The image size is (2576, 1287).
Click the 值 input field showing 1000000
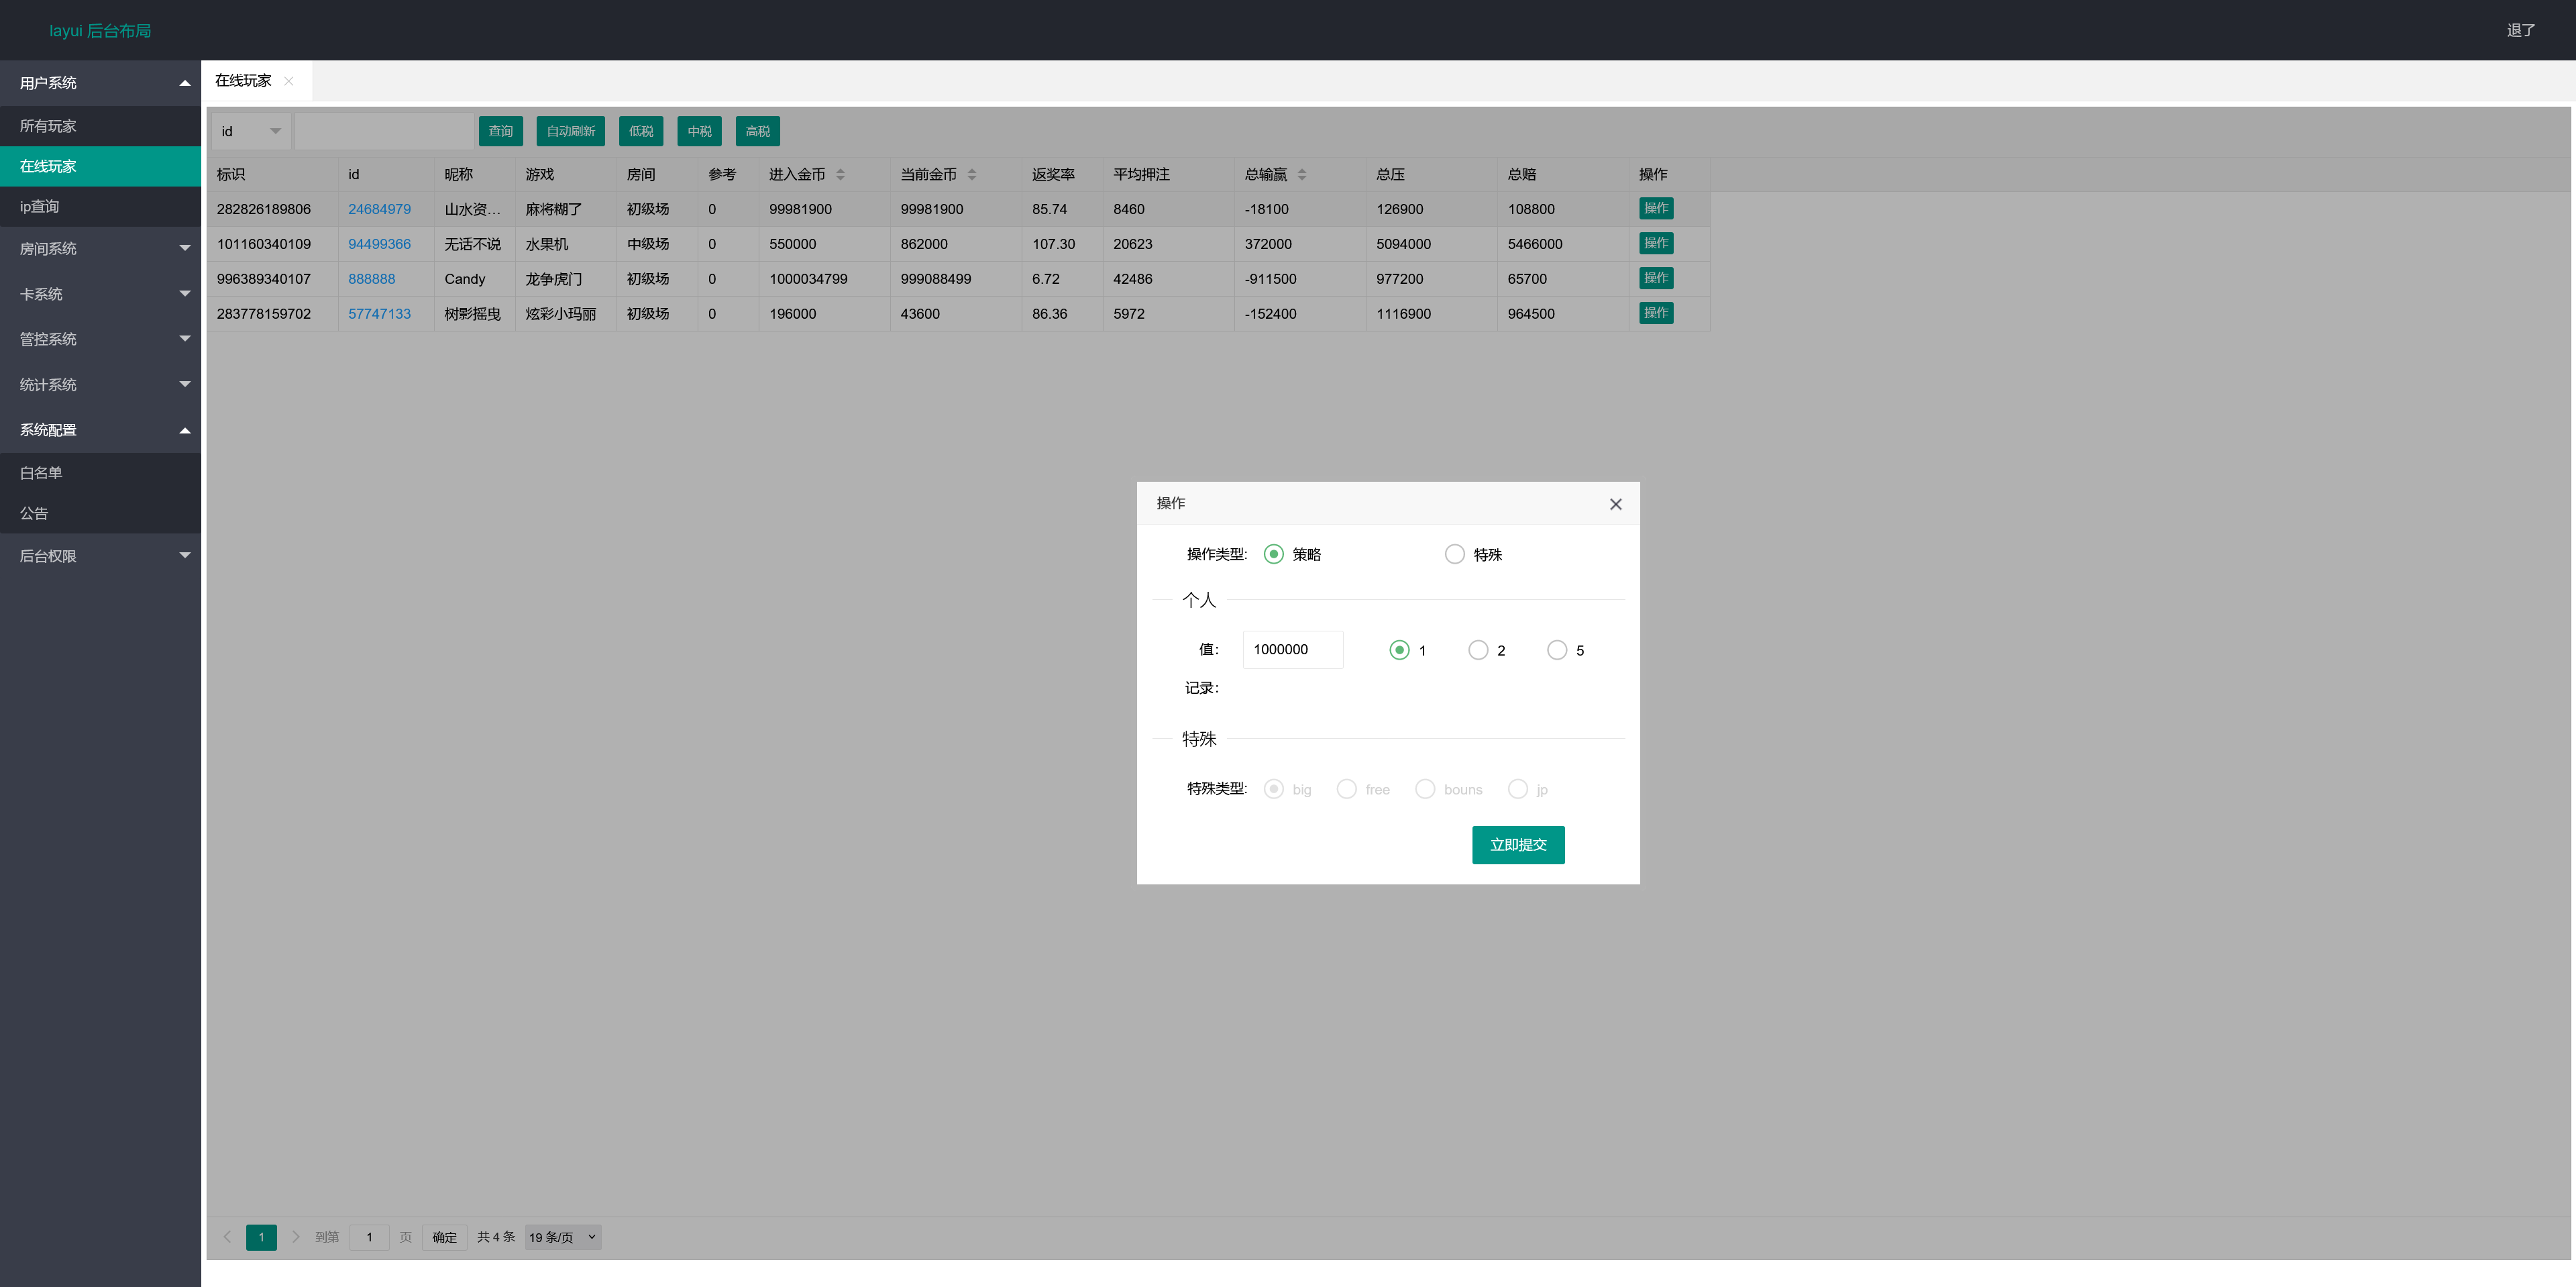[1291, 649]
